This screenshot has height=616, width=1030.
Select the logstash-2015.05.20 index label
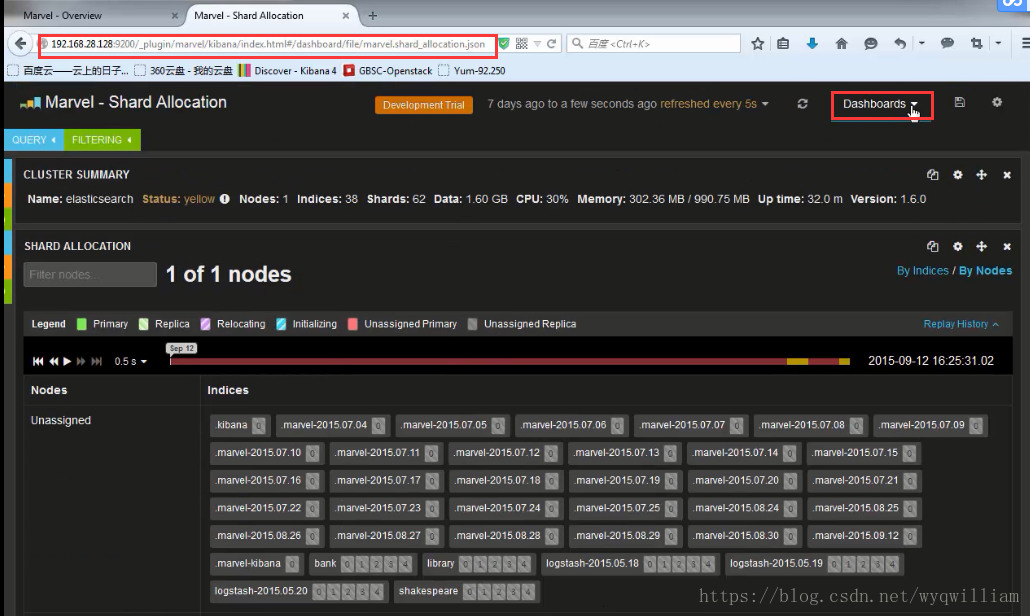(x=261, y=591)
